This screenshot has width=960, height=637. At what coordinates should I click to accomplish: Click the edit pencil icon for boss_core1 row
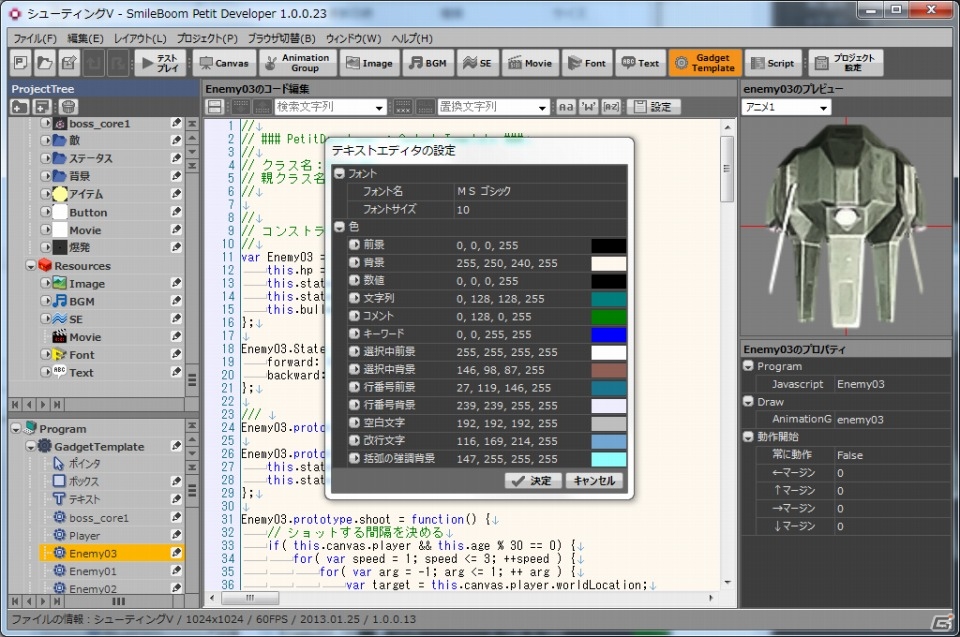176,123
